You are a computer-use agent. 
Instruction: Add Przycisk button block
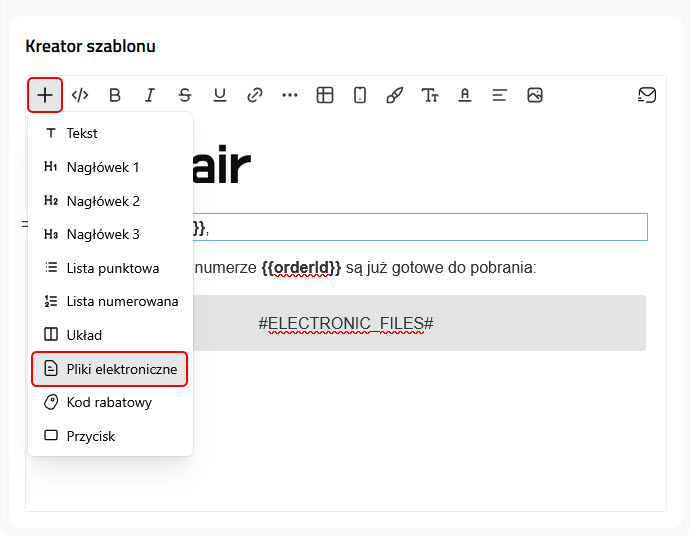click(110, 436)
